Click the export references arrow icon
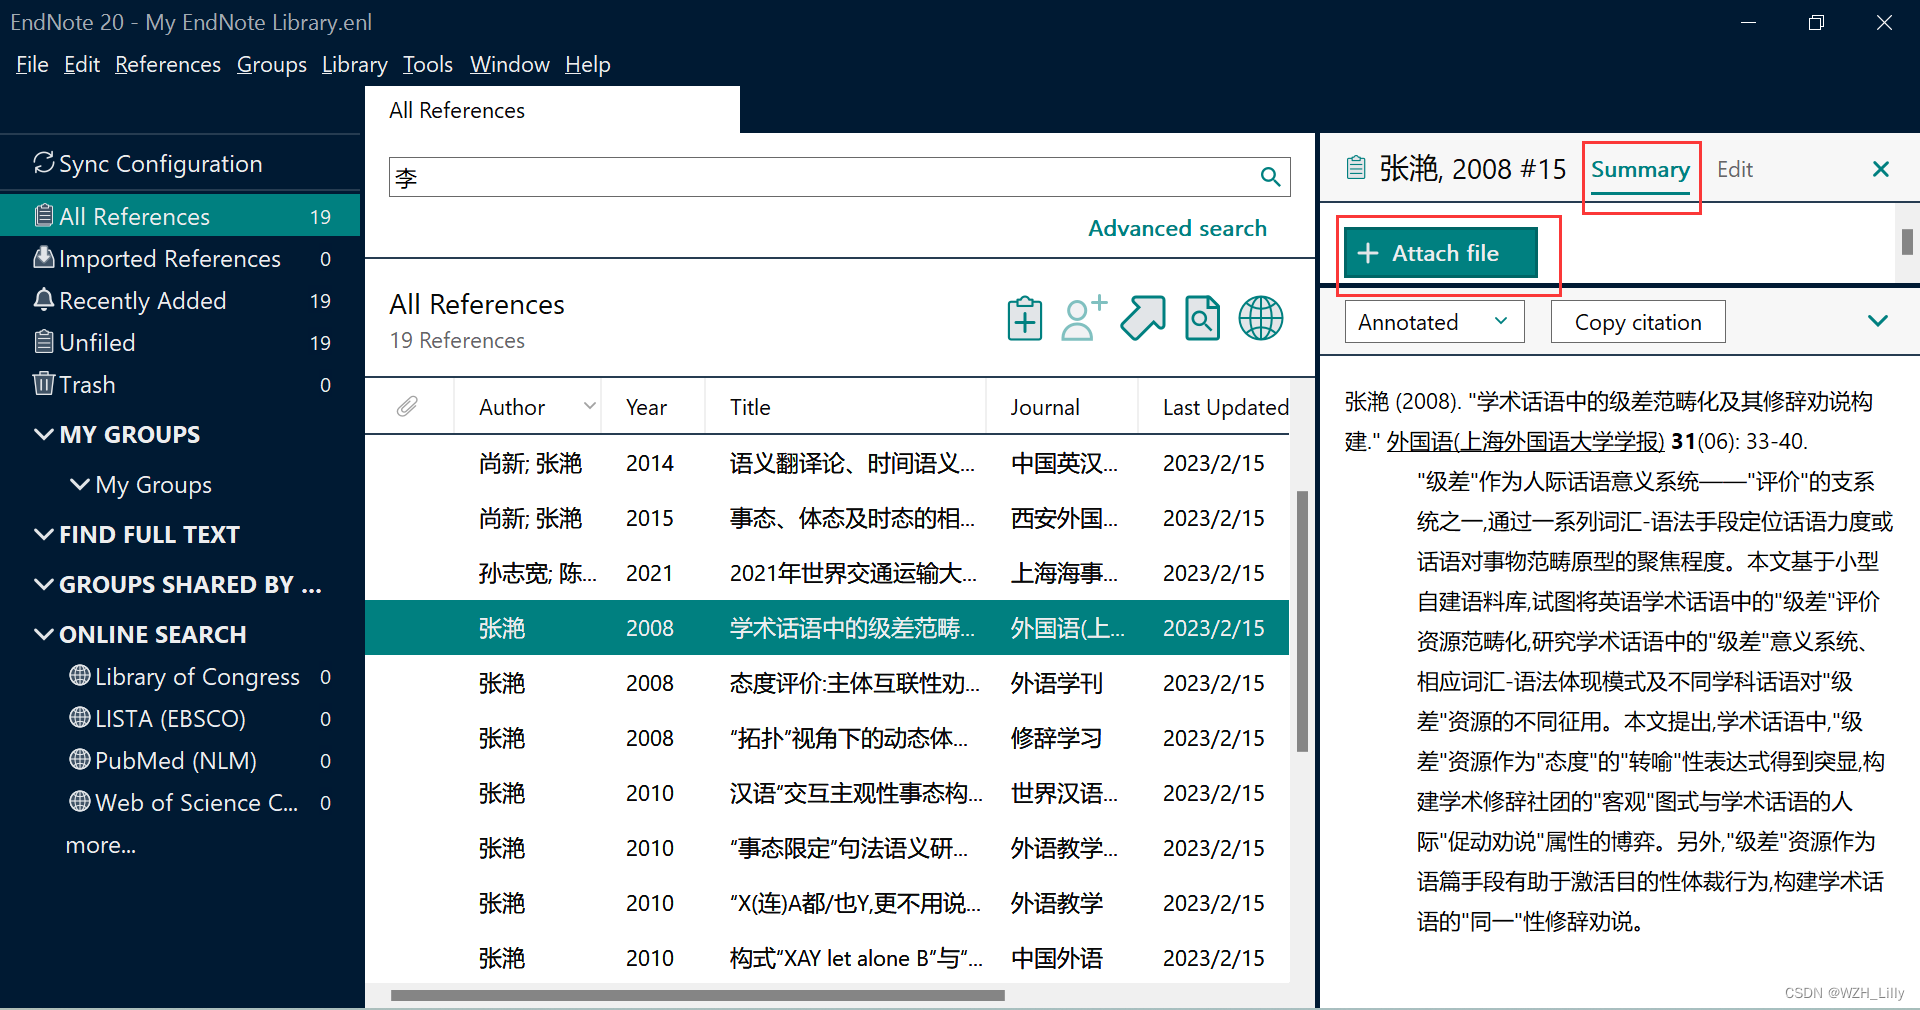Screen dimensions: 1920x1010 [1143, 319]
